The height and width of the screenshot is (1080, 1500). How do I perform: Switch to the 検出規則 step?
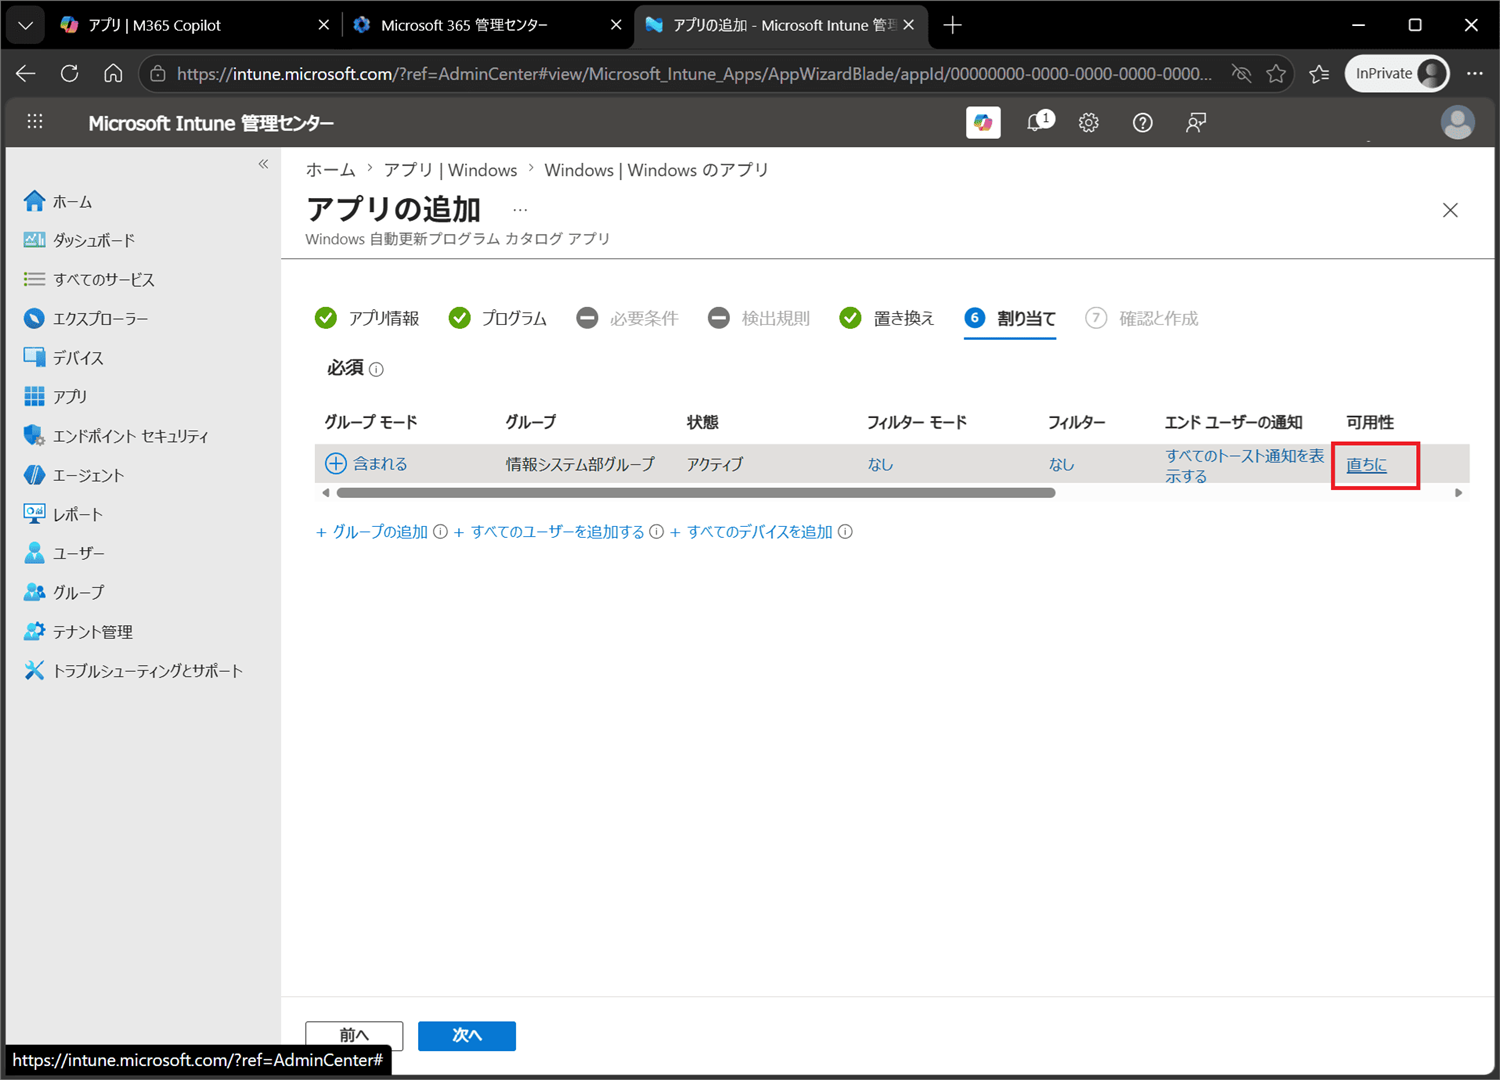tap(759, 318)
